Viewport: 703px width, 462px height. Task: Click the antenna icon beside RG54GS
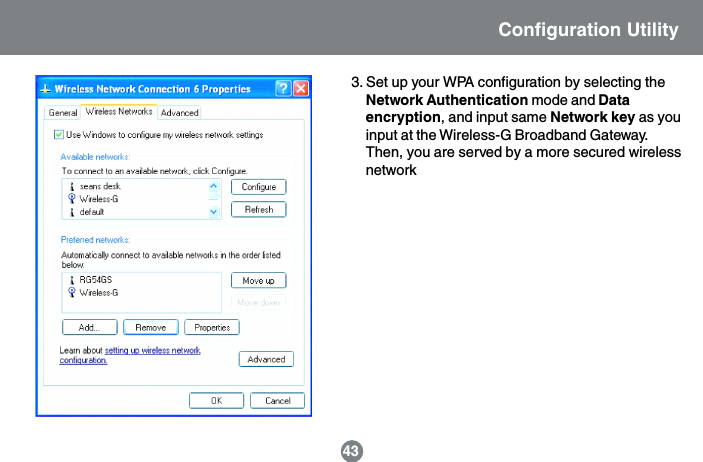(x=72, y=280)
